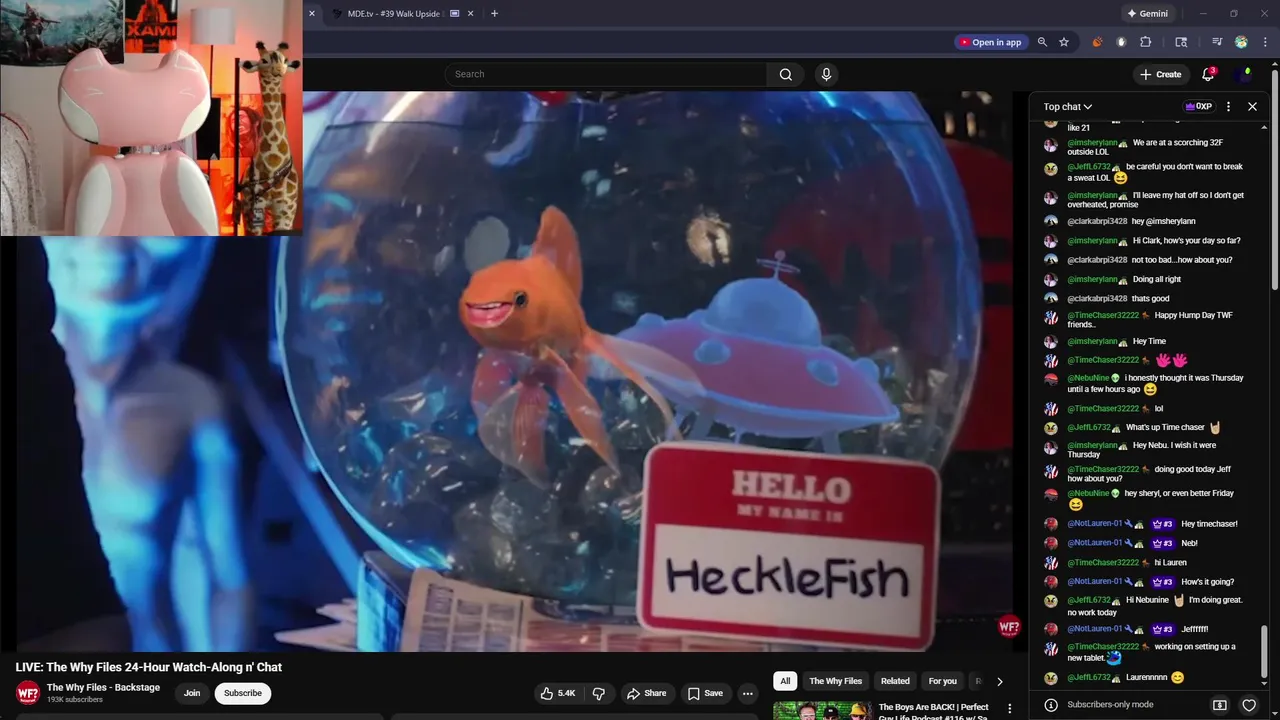
Task: Start voice search with the microphone
Action: pos(826,74)
